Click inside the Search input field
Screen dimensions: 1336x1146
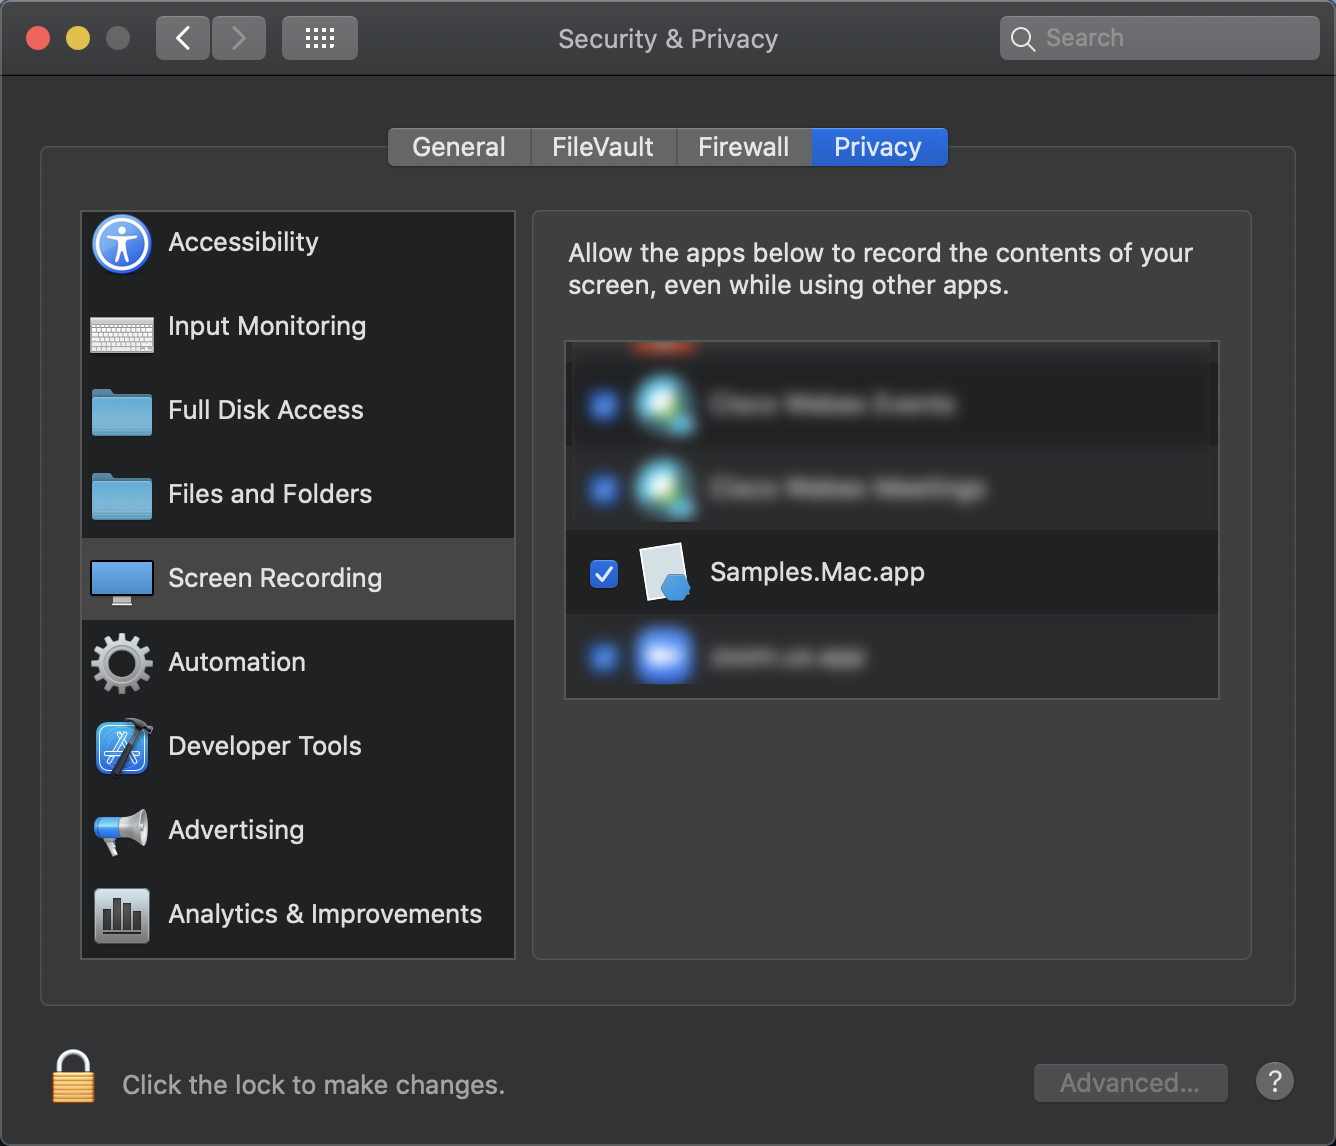pyautogui.click(x=1160, y=38)
